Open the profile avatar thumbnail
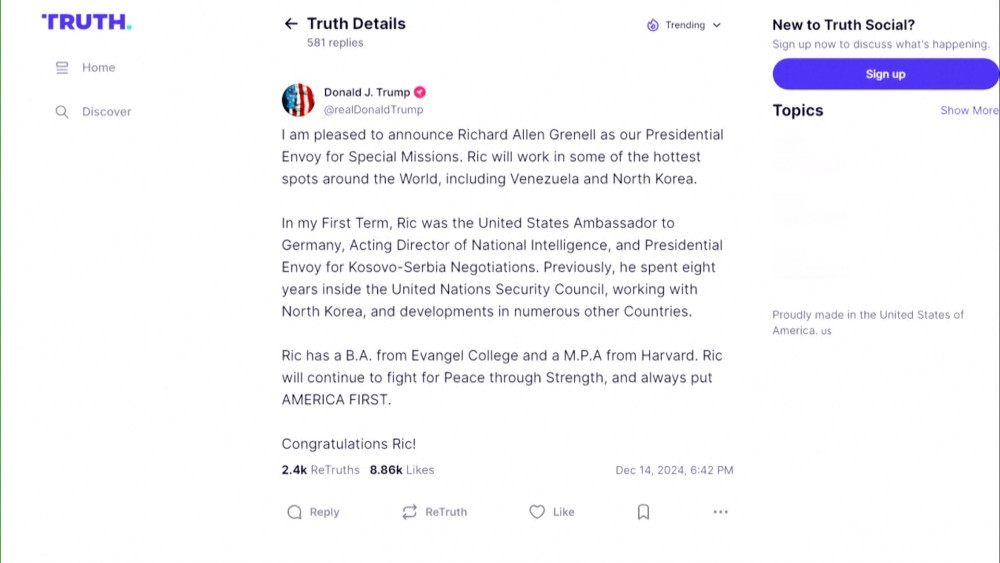Image resolution: width=1000 pixels, height=563 pixels. pos(298,100)
